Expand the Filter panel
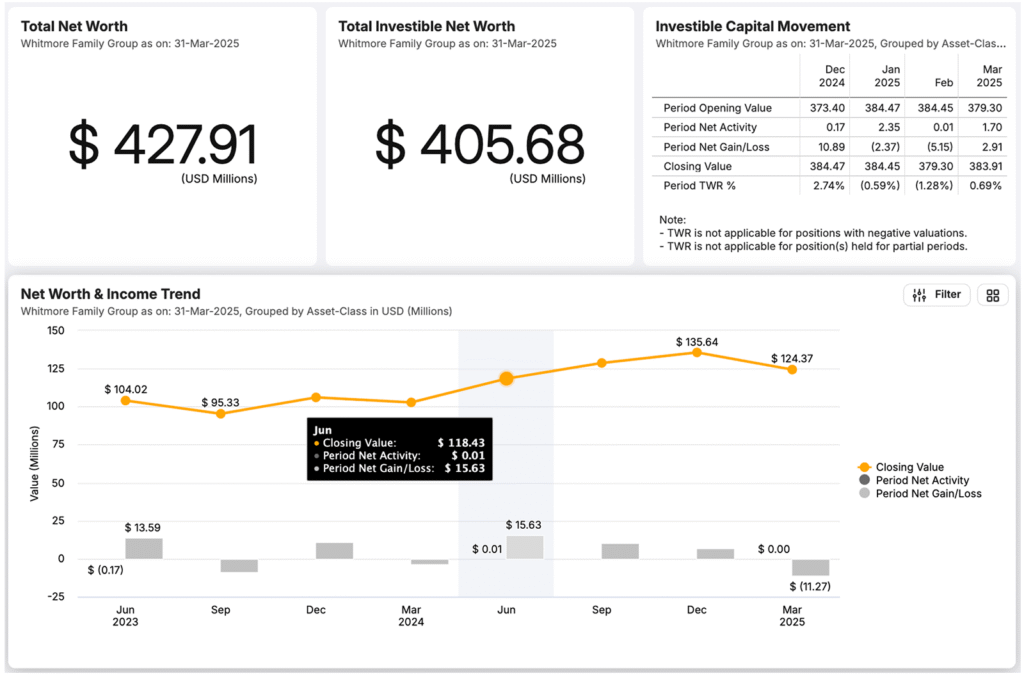 coord(936,294)
